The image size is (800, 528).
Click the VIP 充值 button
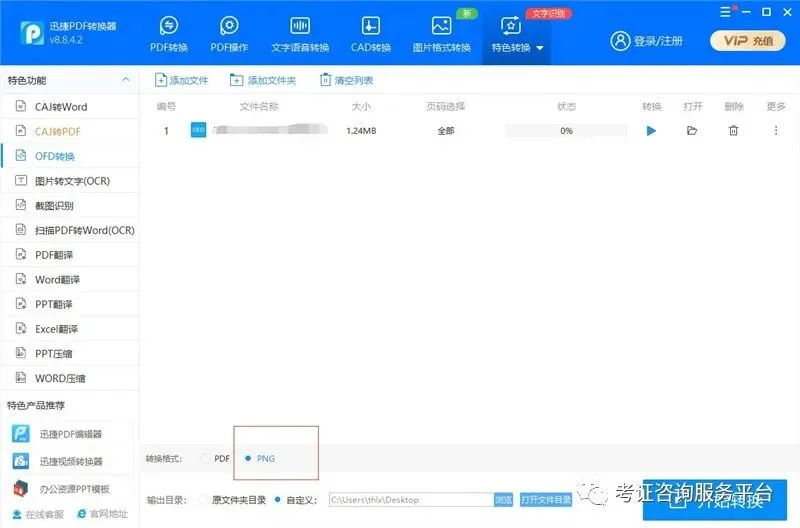(x=748, y=41)
